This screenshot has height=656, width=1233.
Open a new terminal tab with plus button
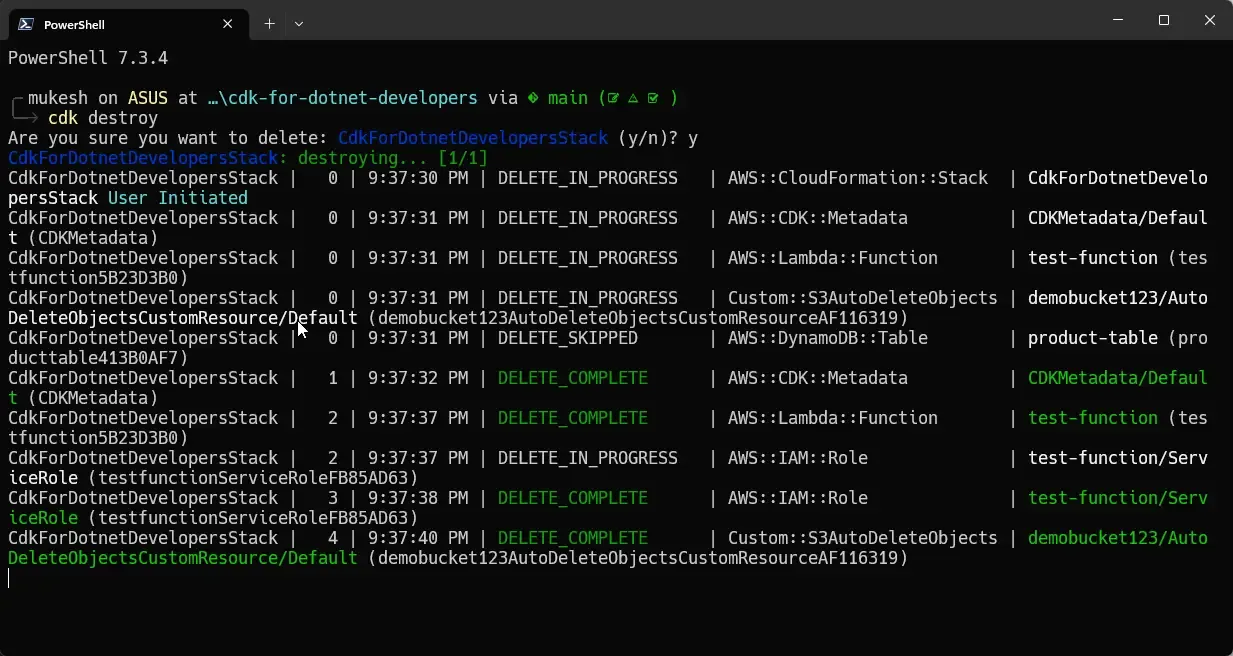point(268,23)
